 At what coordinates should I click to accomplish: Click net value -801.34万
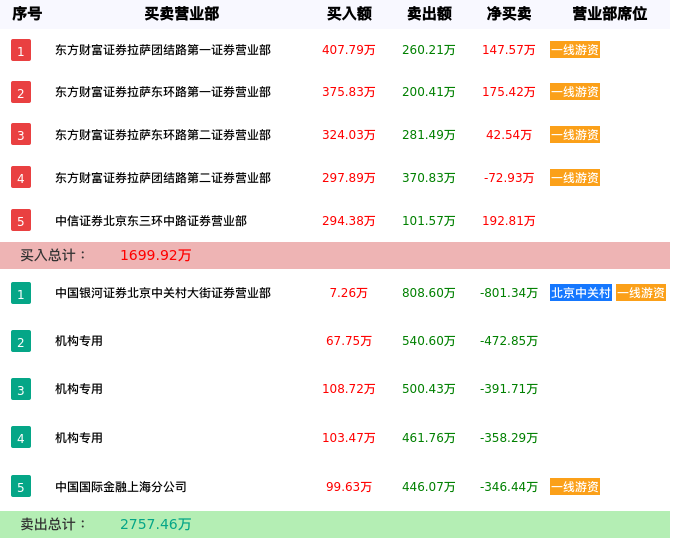(x=509, y=293)
